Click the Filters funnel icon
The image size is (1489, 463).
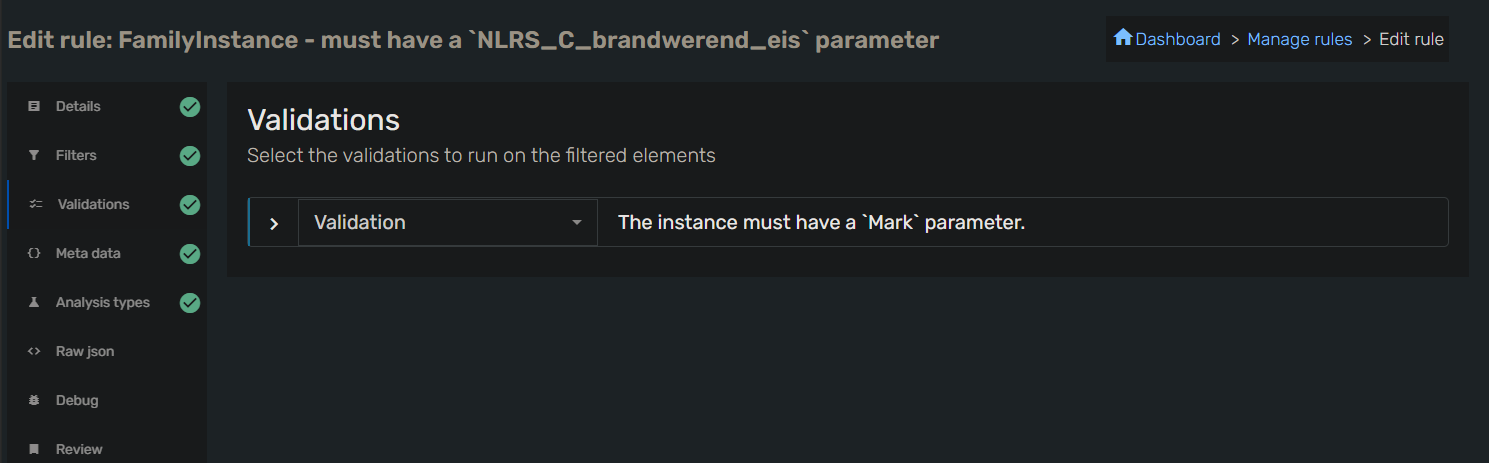34,156
